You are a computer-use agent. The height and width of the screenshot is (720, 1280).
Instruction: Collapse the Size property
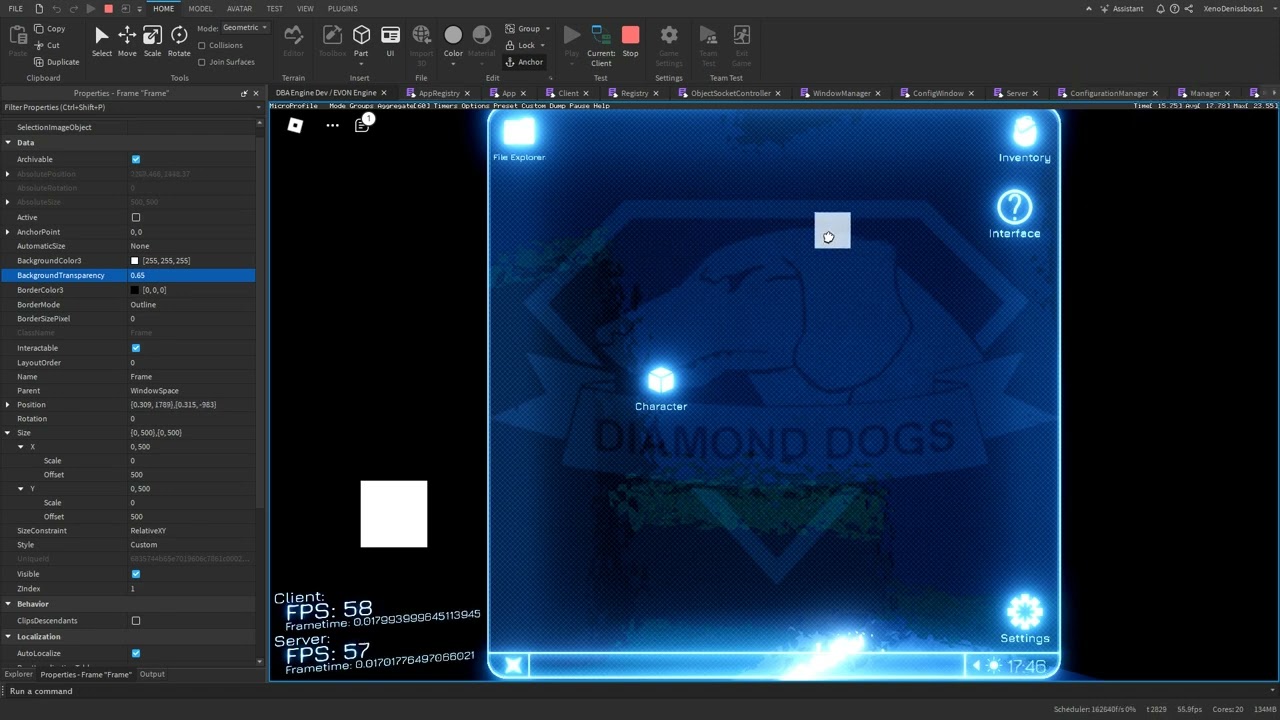8,433
